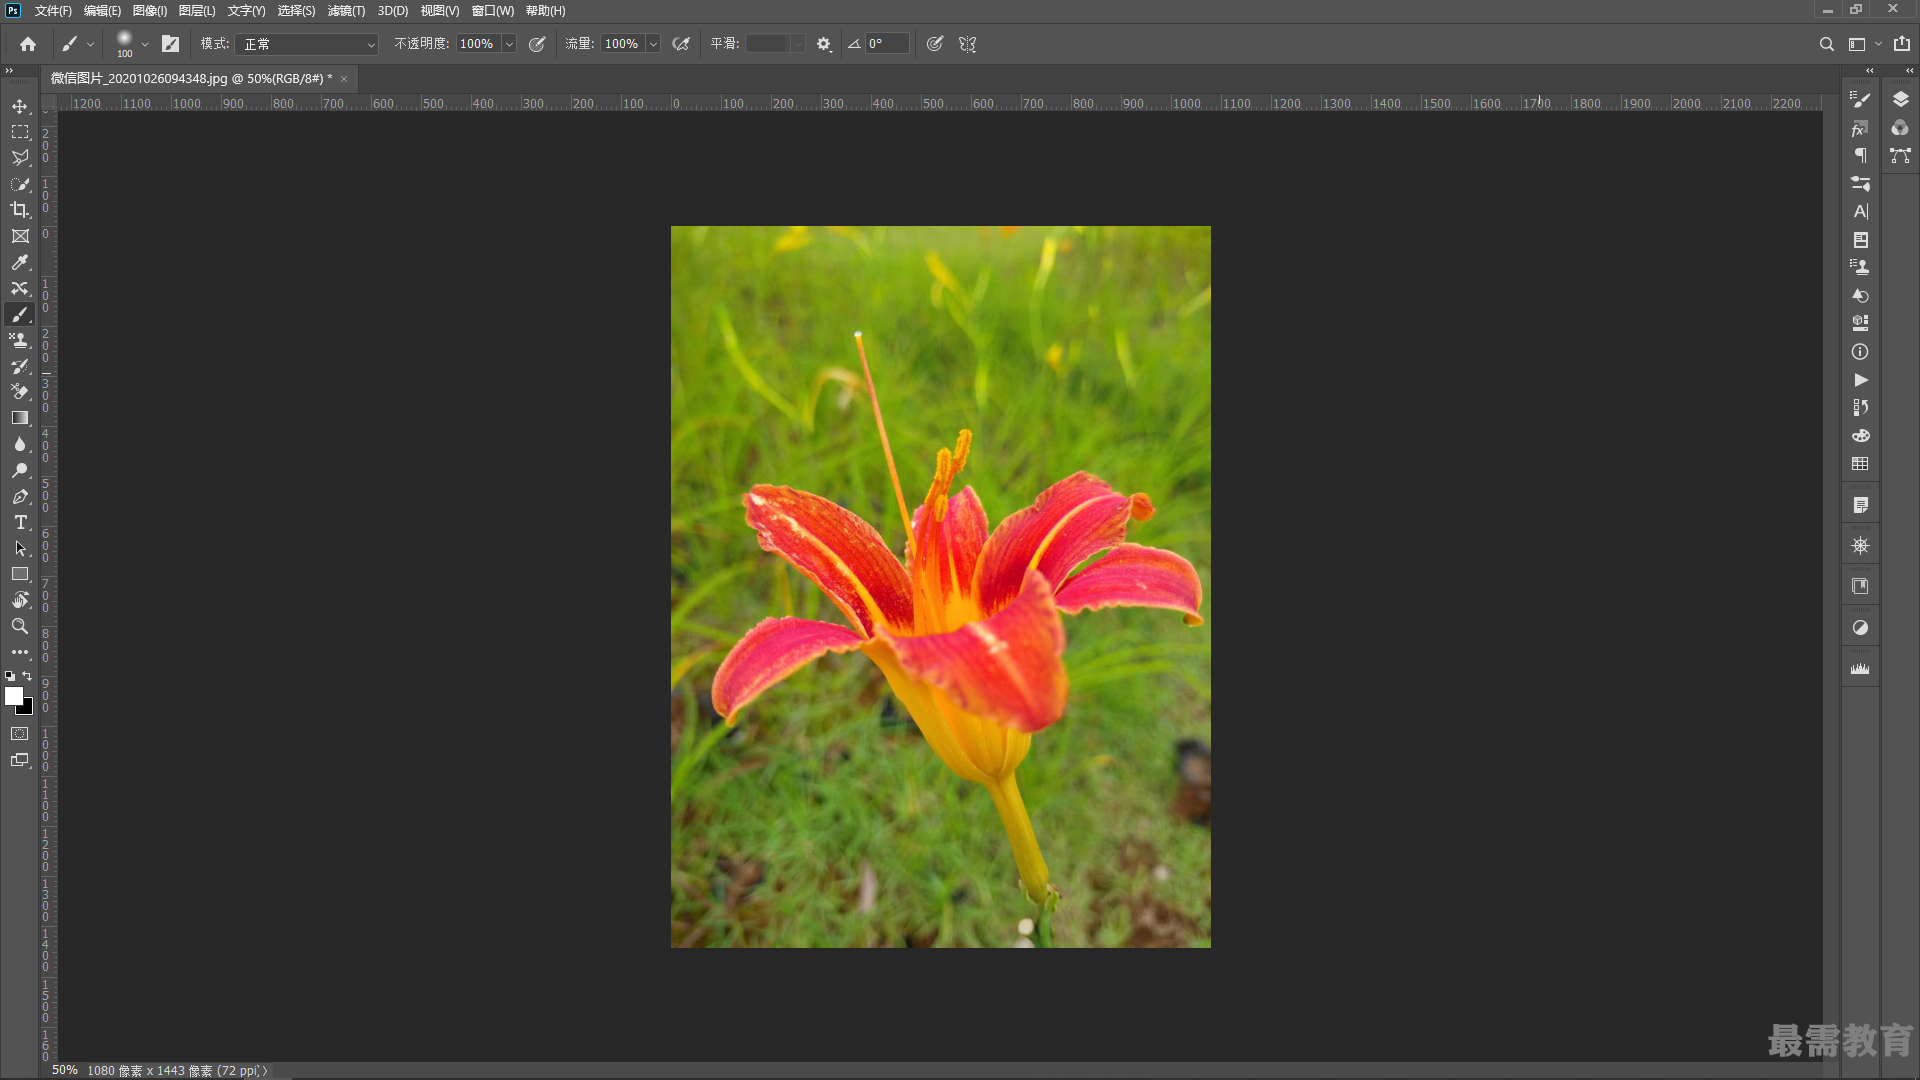The height and width of the screenshot is (1080, 1920).
Task: Expand the flow 流量 slider arrow
Action: tap(653, 44)
